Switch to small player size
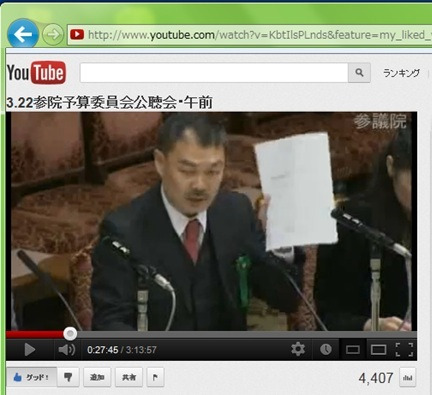Viewport: 432px width, 395px height. tap(352, 349)
